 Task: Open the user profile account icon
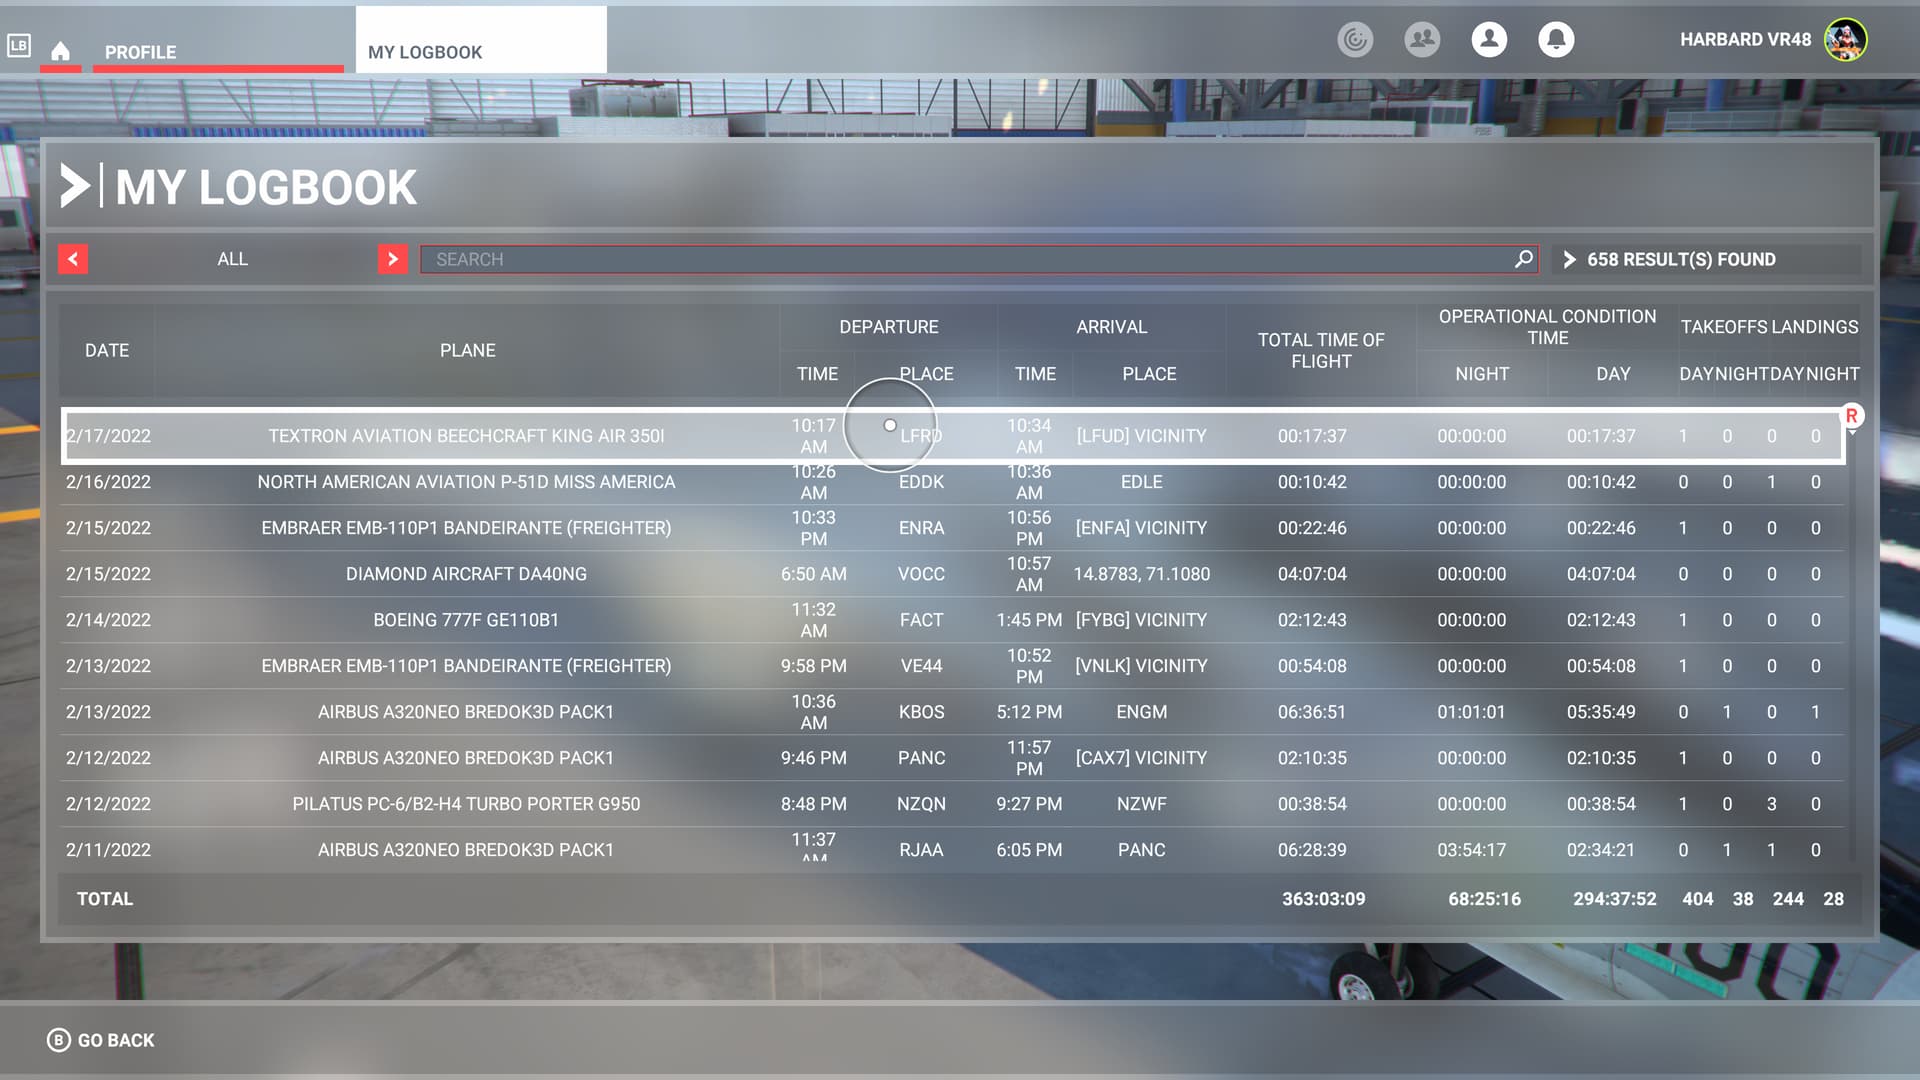[1489, 39]
